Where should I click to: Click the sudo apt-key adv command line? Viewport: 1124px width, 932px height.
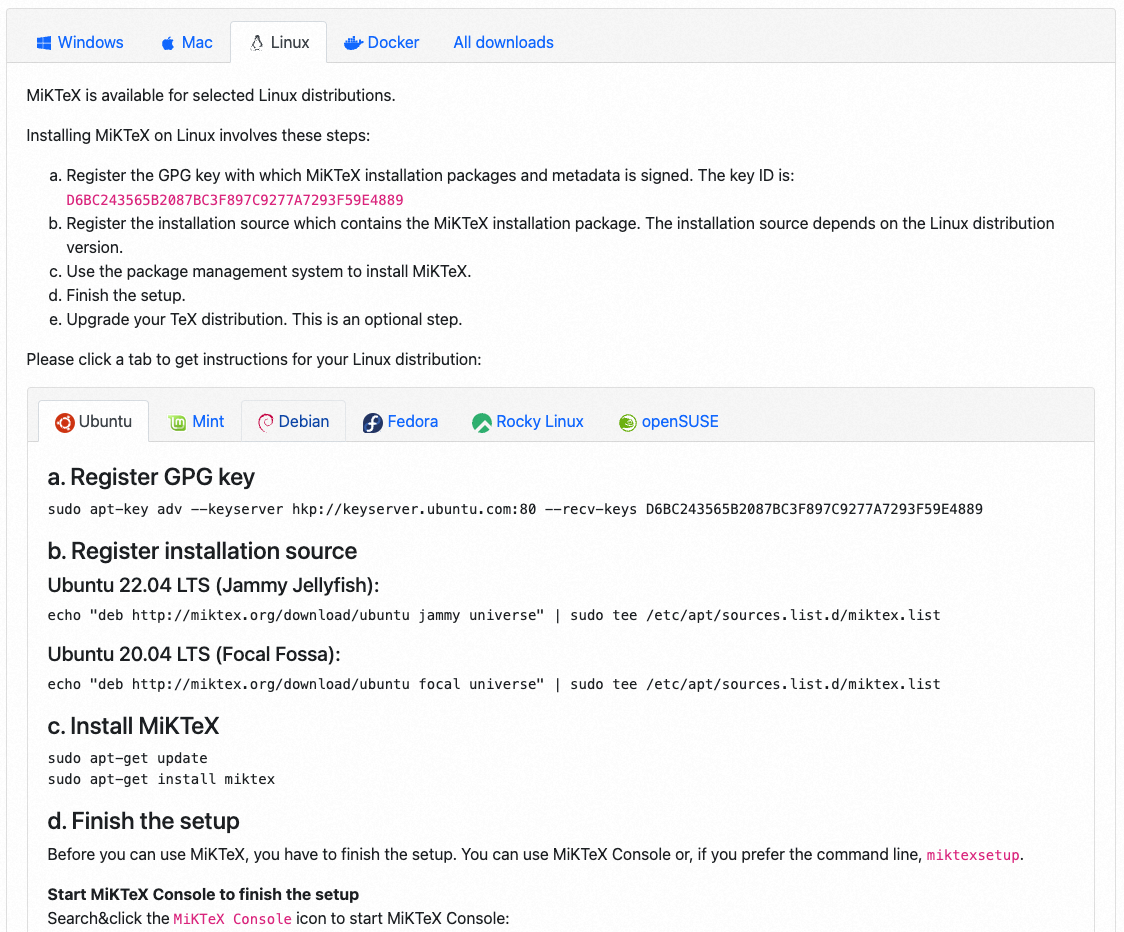(515, 509)
